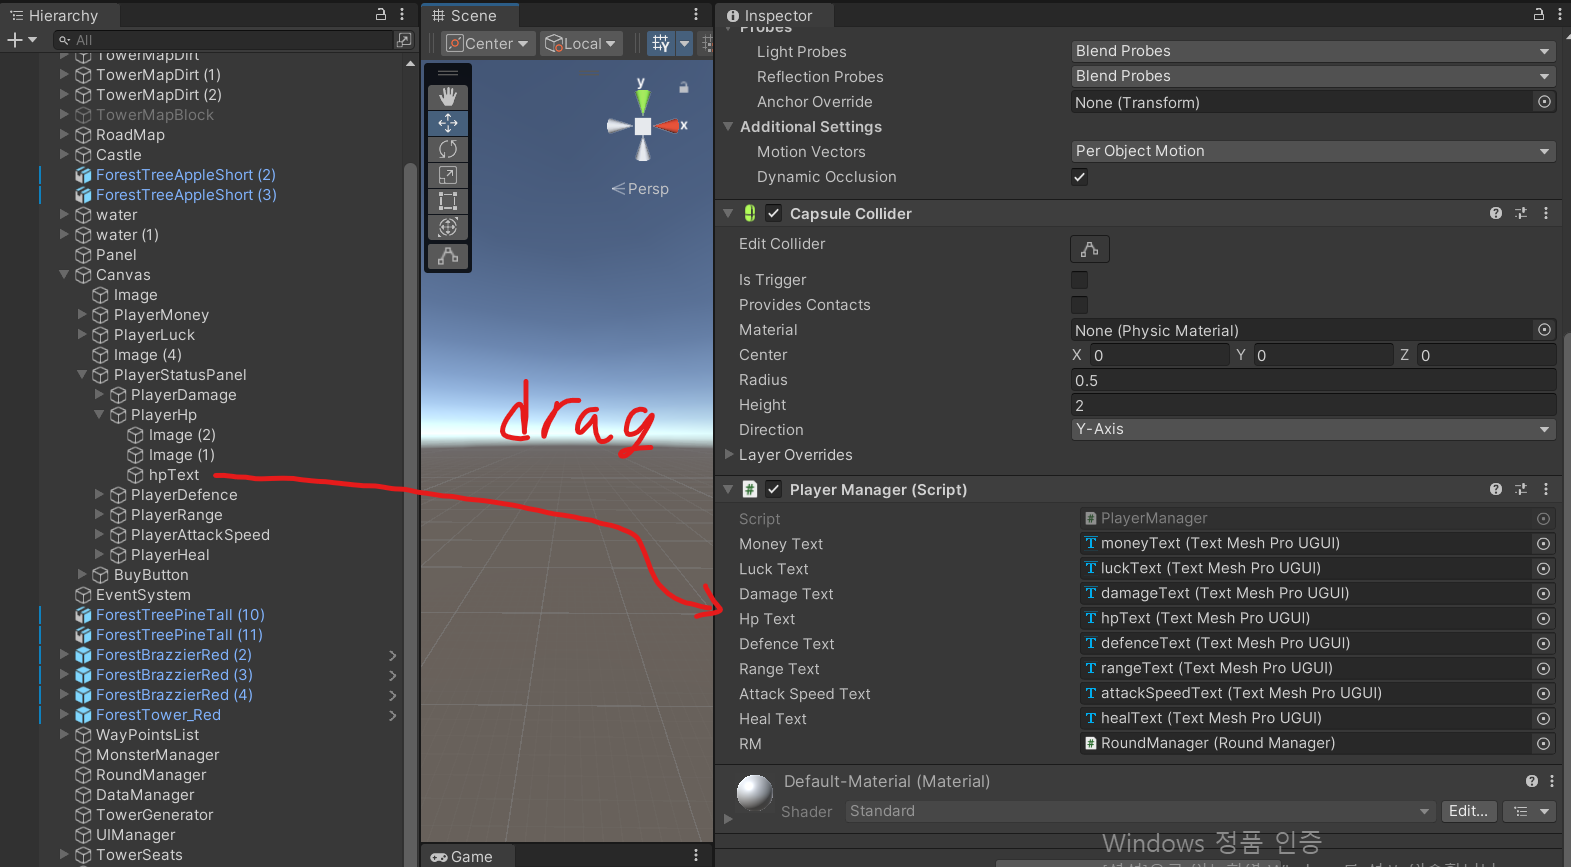Click the collider Height input field
The height and width of the screenshot is (867, 1571).
coord(1313,405)
